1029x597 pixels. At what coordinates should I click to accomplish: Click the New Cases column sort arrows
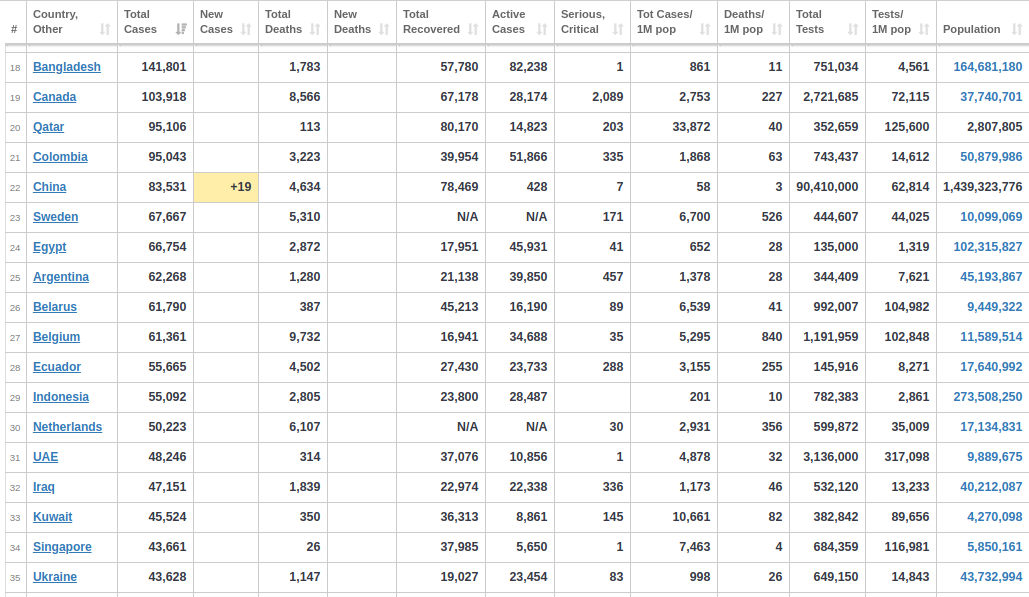(246, 30)
